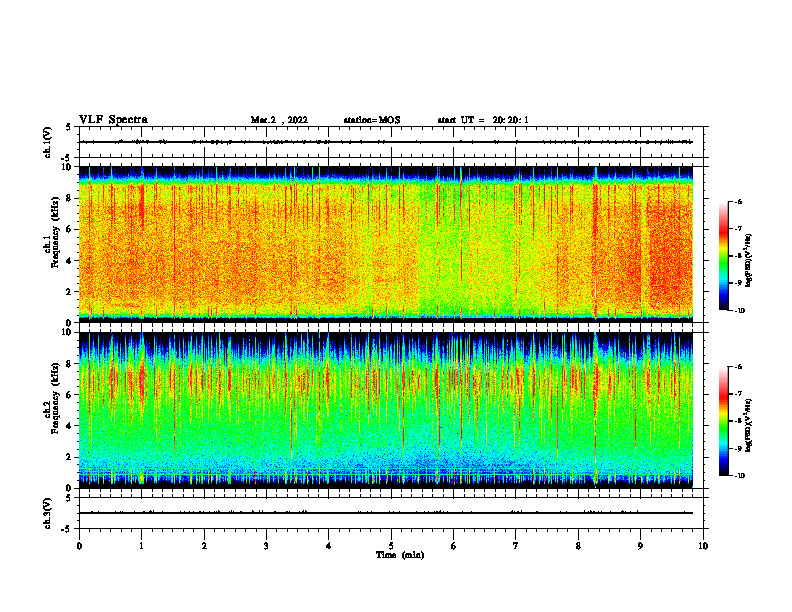This screenshot has height=612, width=792.
Task: Click the "ch.1(V)" axis label at top
Action: [48, 142]
